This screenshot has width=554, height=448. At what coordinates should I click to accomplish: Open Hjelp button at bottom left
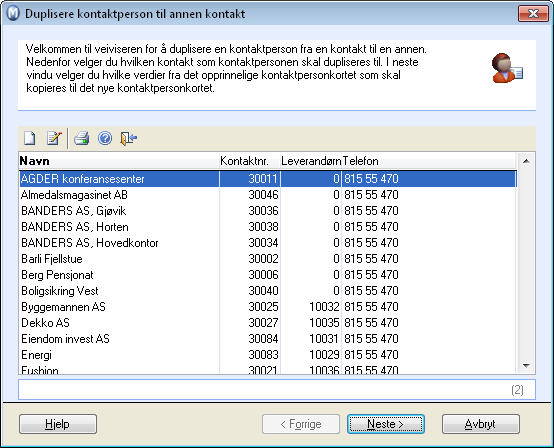(58, 424)
